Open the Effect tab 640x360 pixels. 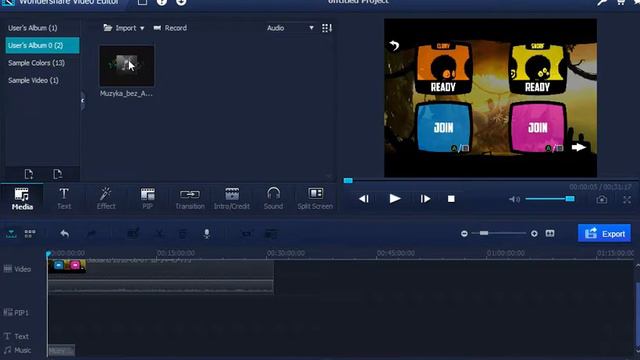point(106,199)
